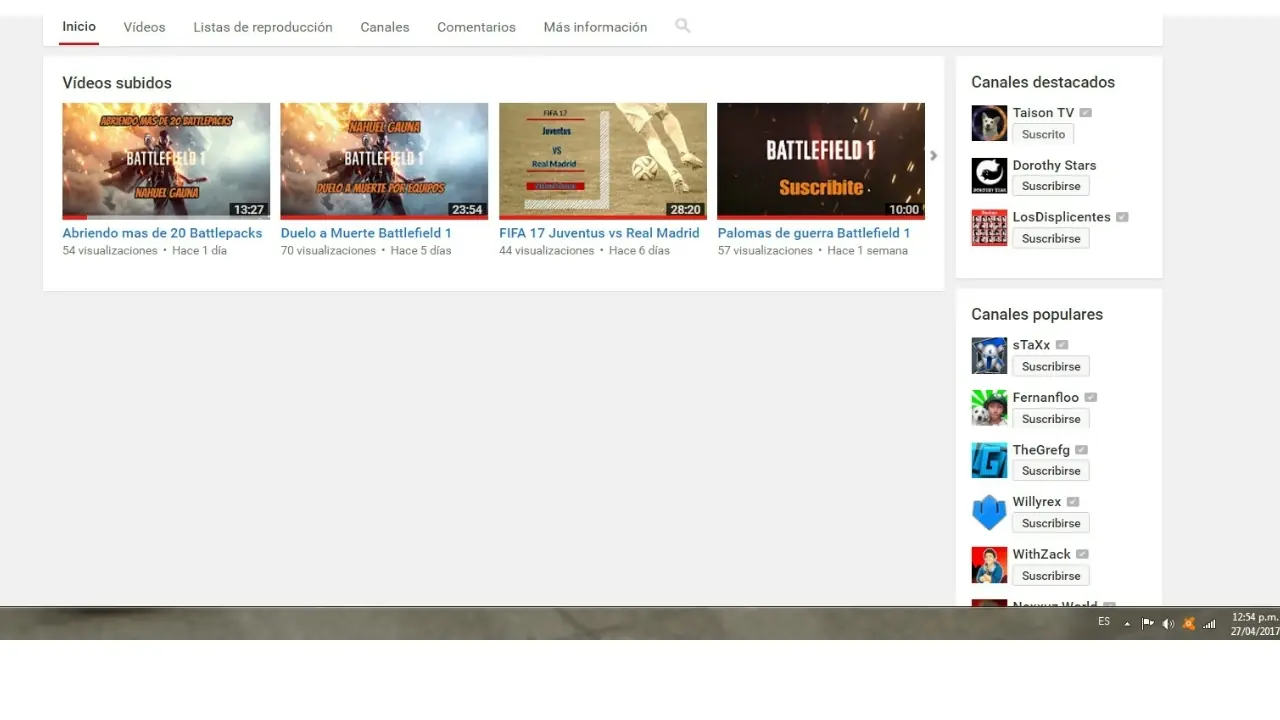Click Dorothy Stars channel avatar
Image resolution: width=1280 pixels, height=720 pixels.
(989, 175)
